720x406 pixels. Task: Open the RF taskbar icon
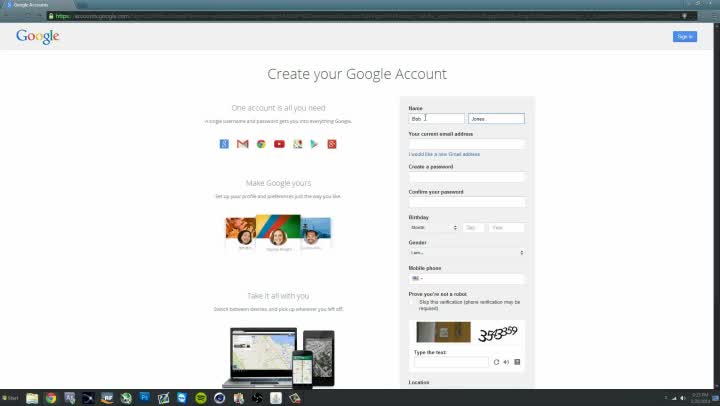click(107, 398)
